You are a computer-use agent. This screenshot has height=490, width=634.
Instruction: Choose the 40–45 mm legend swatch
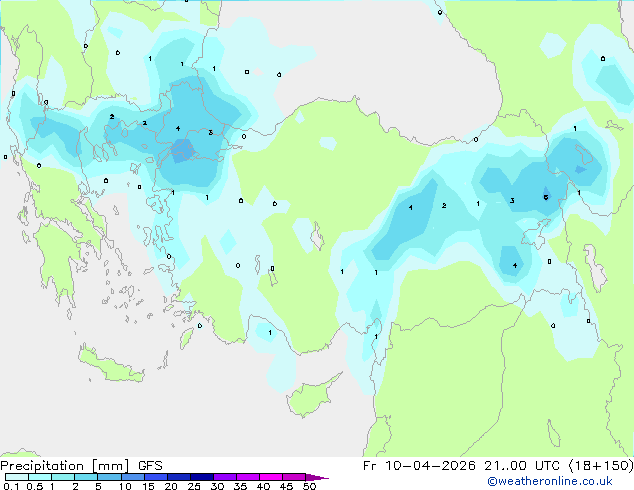271,477
